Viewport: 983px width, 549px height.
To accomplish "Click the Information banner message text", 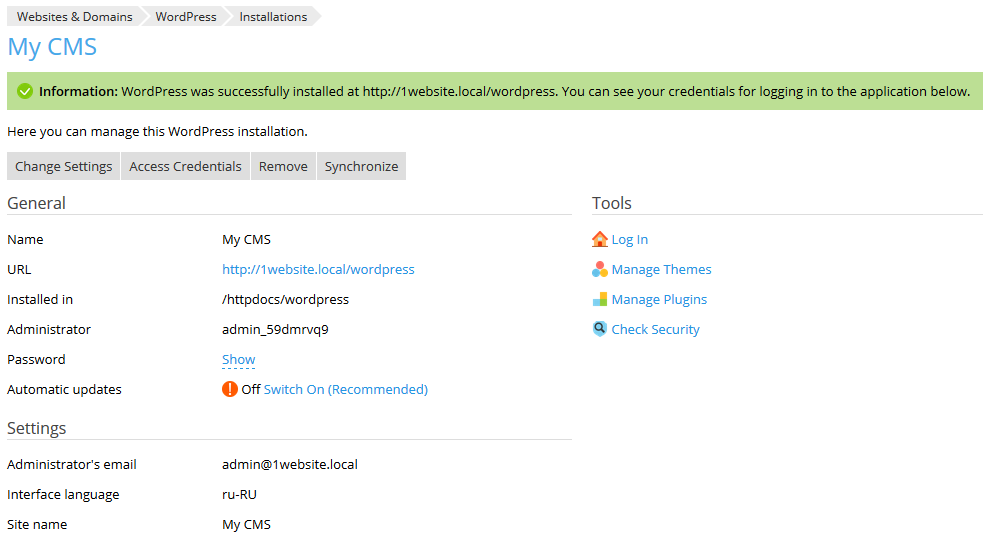I will (x=504, y=92).
